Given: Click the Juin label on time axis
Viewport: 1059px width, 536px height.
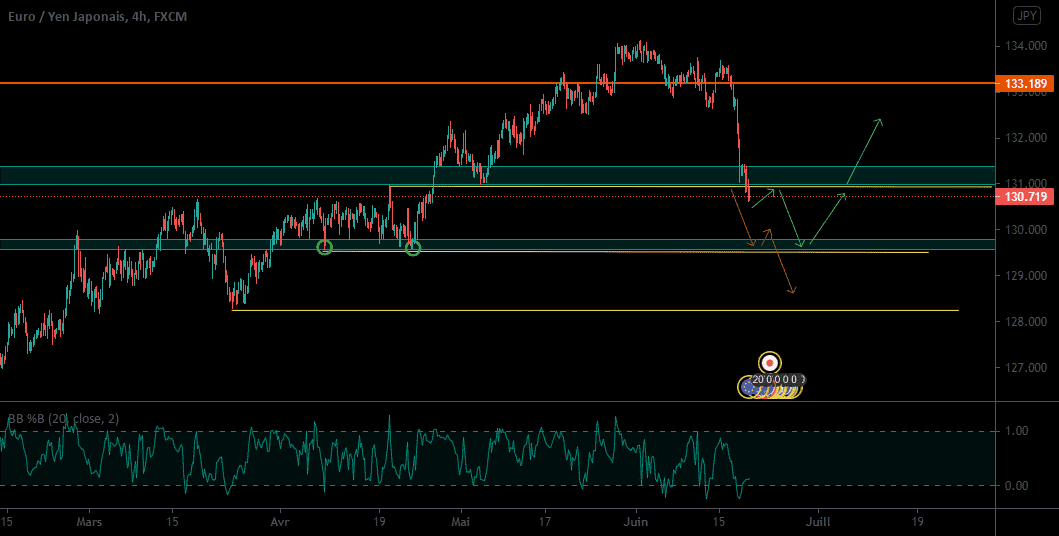Looking at the screenshot, I should (637, 521).
